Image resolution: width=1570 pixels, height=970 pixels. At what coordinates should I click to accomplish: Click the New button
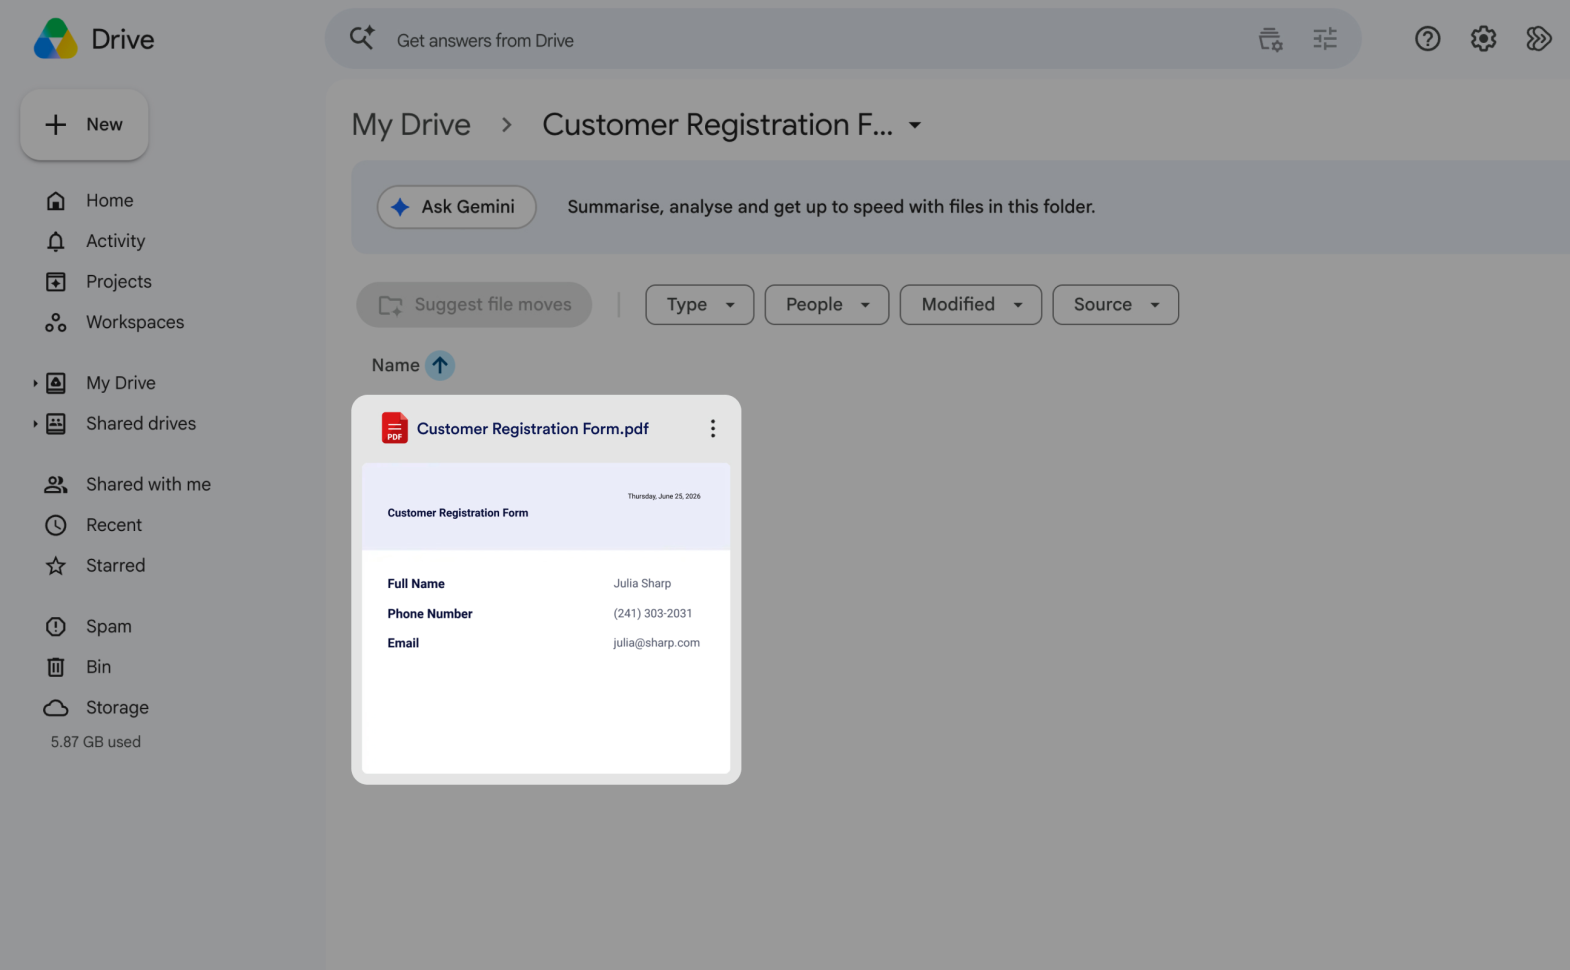85,125
